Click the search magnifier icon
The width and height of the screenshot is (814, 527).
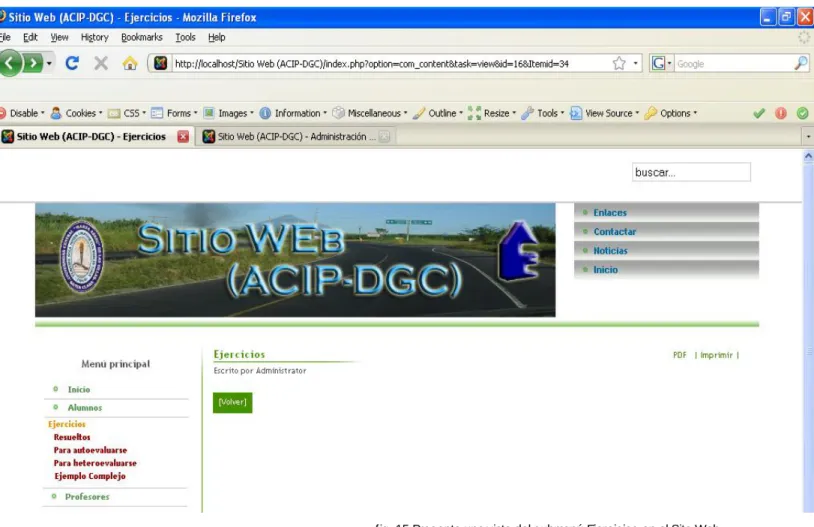801,63
